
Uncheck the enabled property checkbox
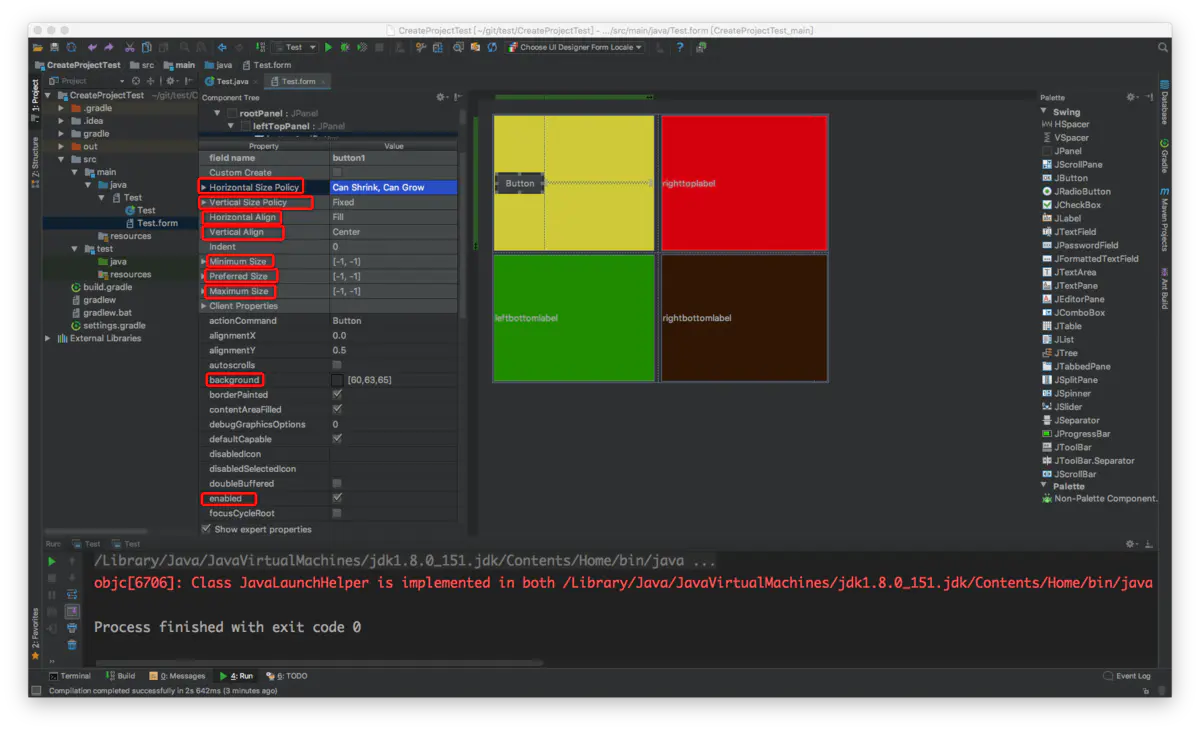point(337,498)
